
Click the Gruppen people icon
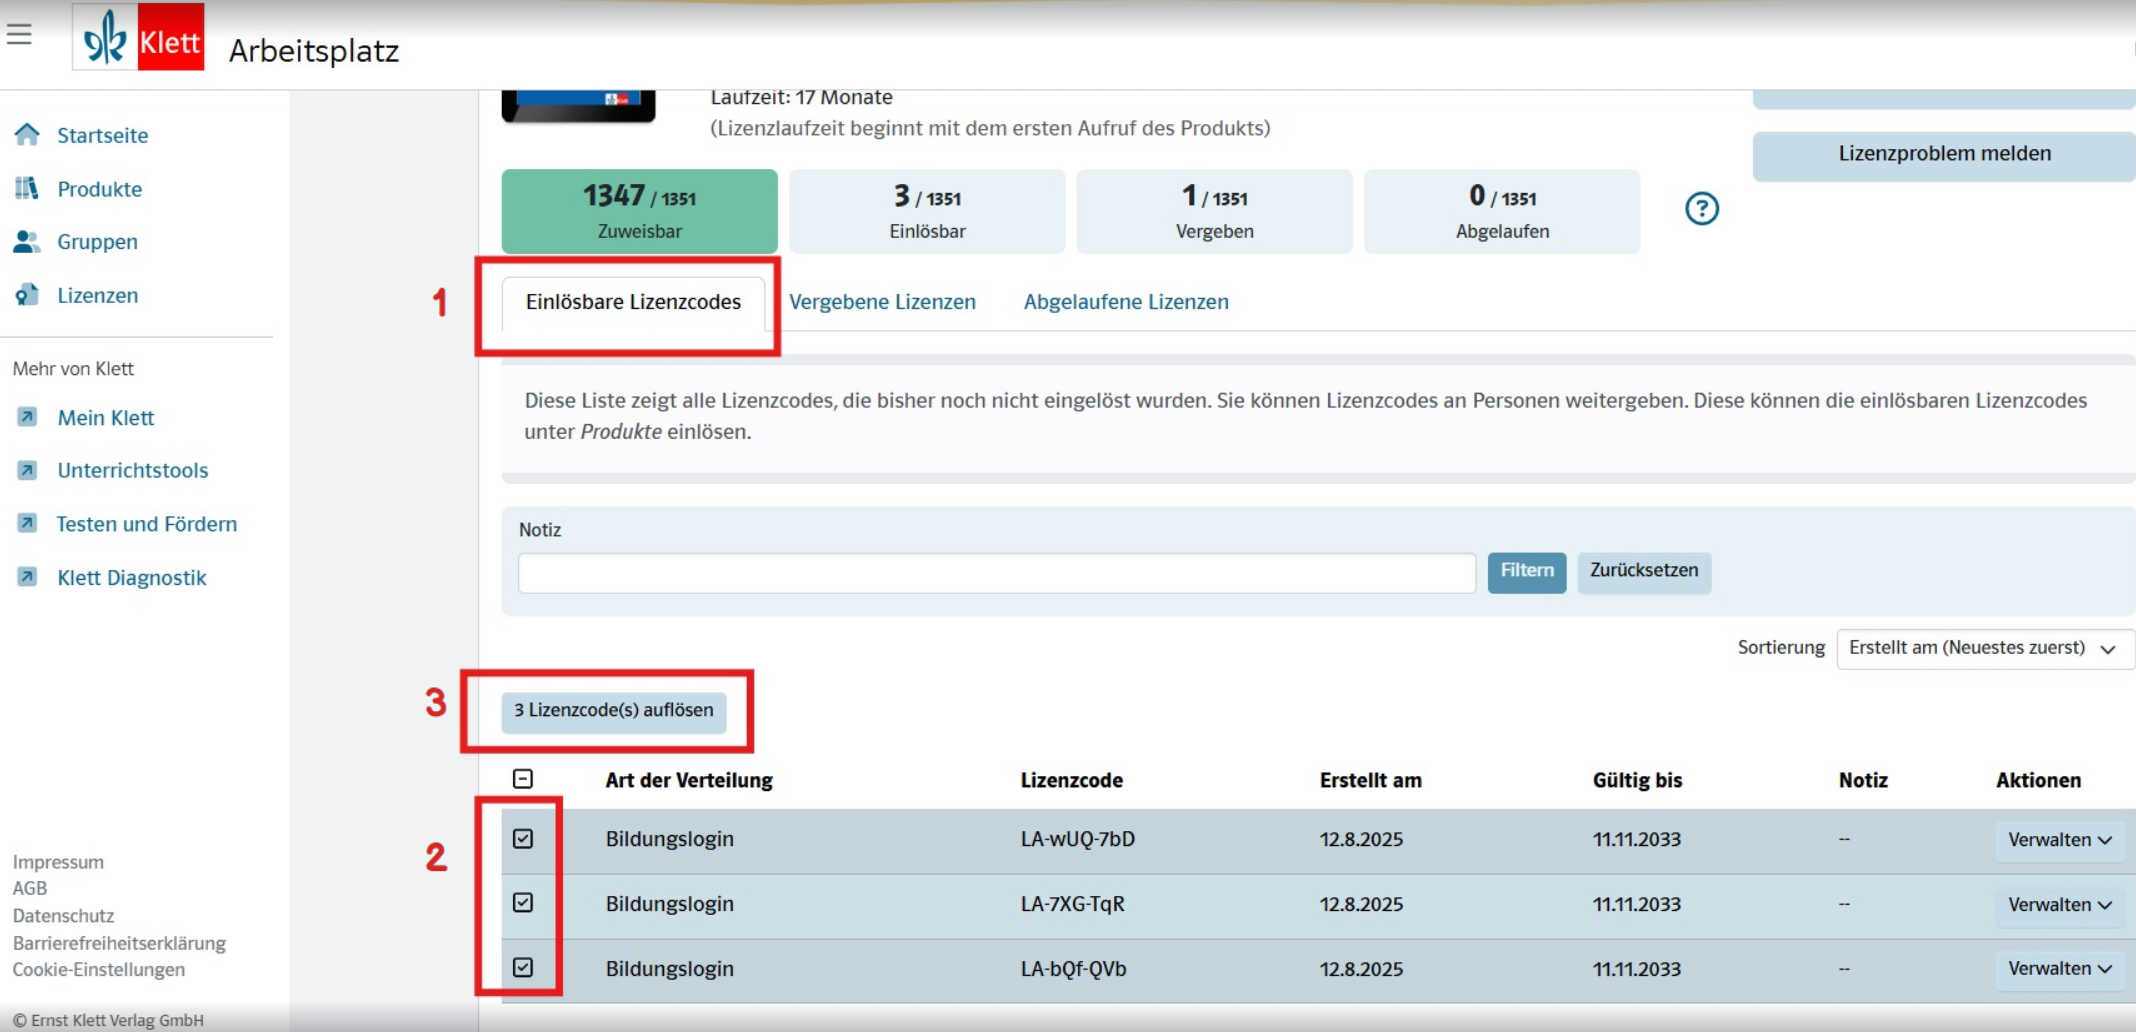(x=27, y=242)
